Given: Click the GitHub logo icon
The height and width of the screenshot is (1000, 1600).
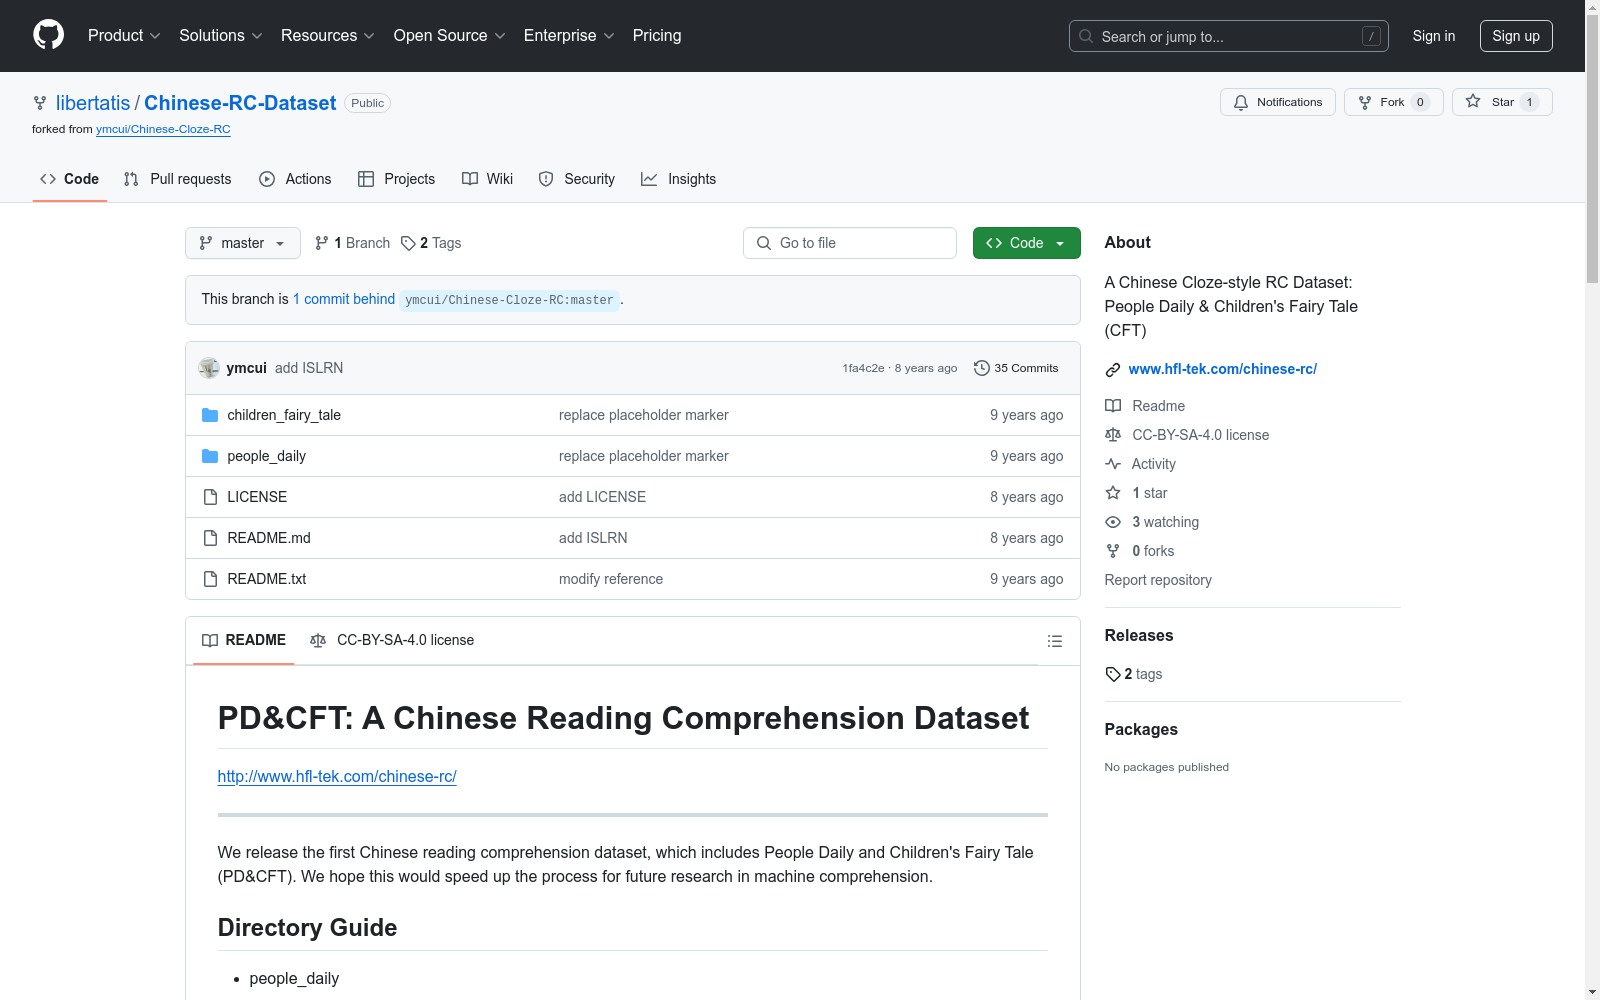Looking at the screenshot, I should [x=48, y=35].
